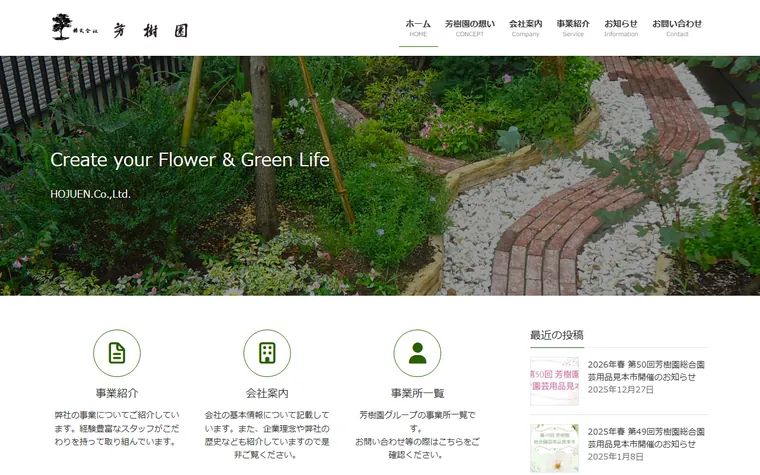The height and width of the screenshot is (475, 760).
Task: Click the date 2025年12月27日
Action: [x=620, y=390]
